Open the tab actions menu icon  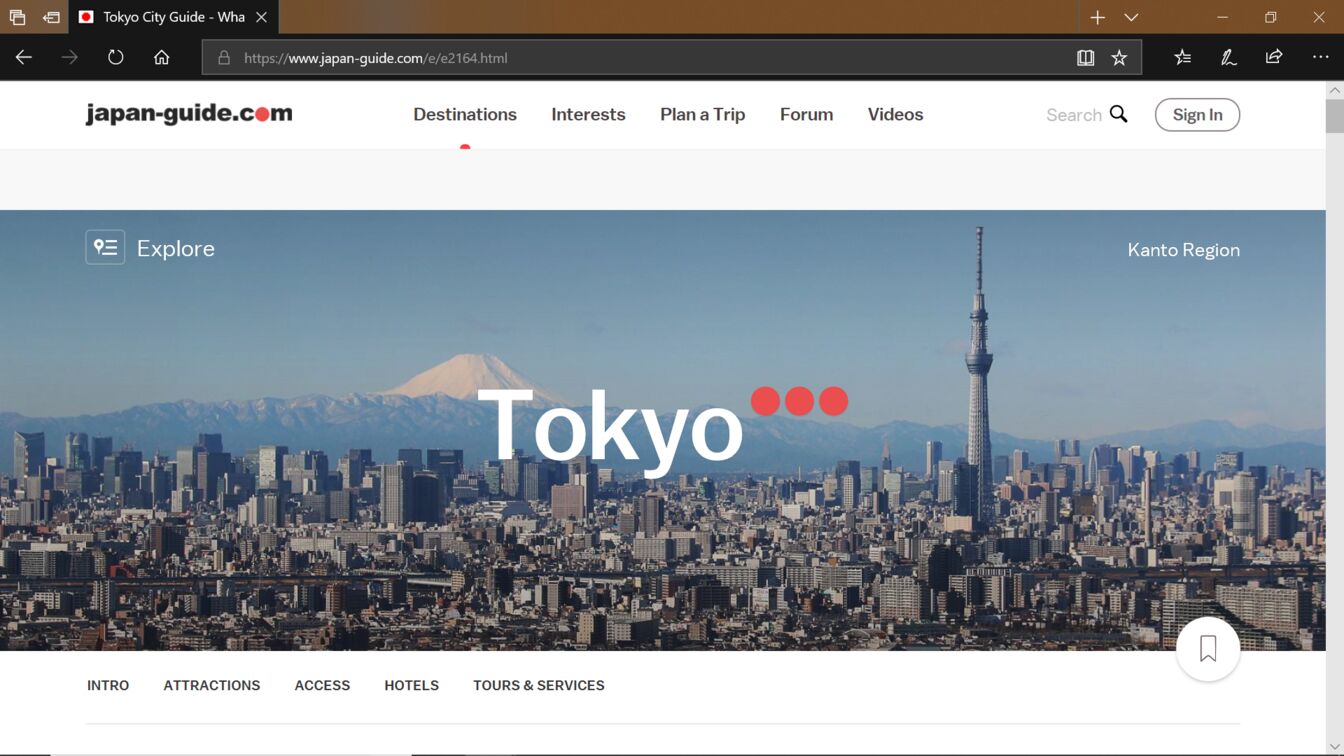point(17,17)
